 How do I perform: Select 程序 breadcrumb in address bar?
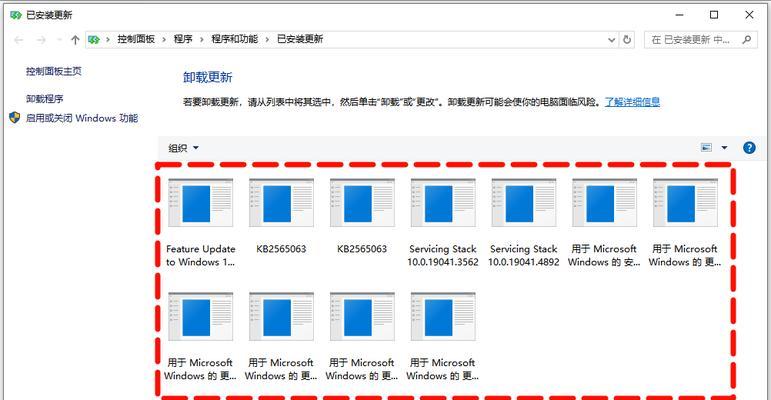pyautogui.click(x=183, y=39)
